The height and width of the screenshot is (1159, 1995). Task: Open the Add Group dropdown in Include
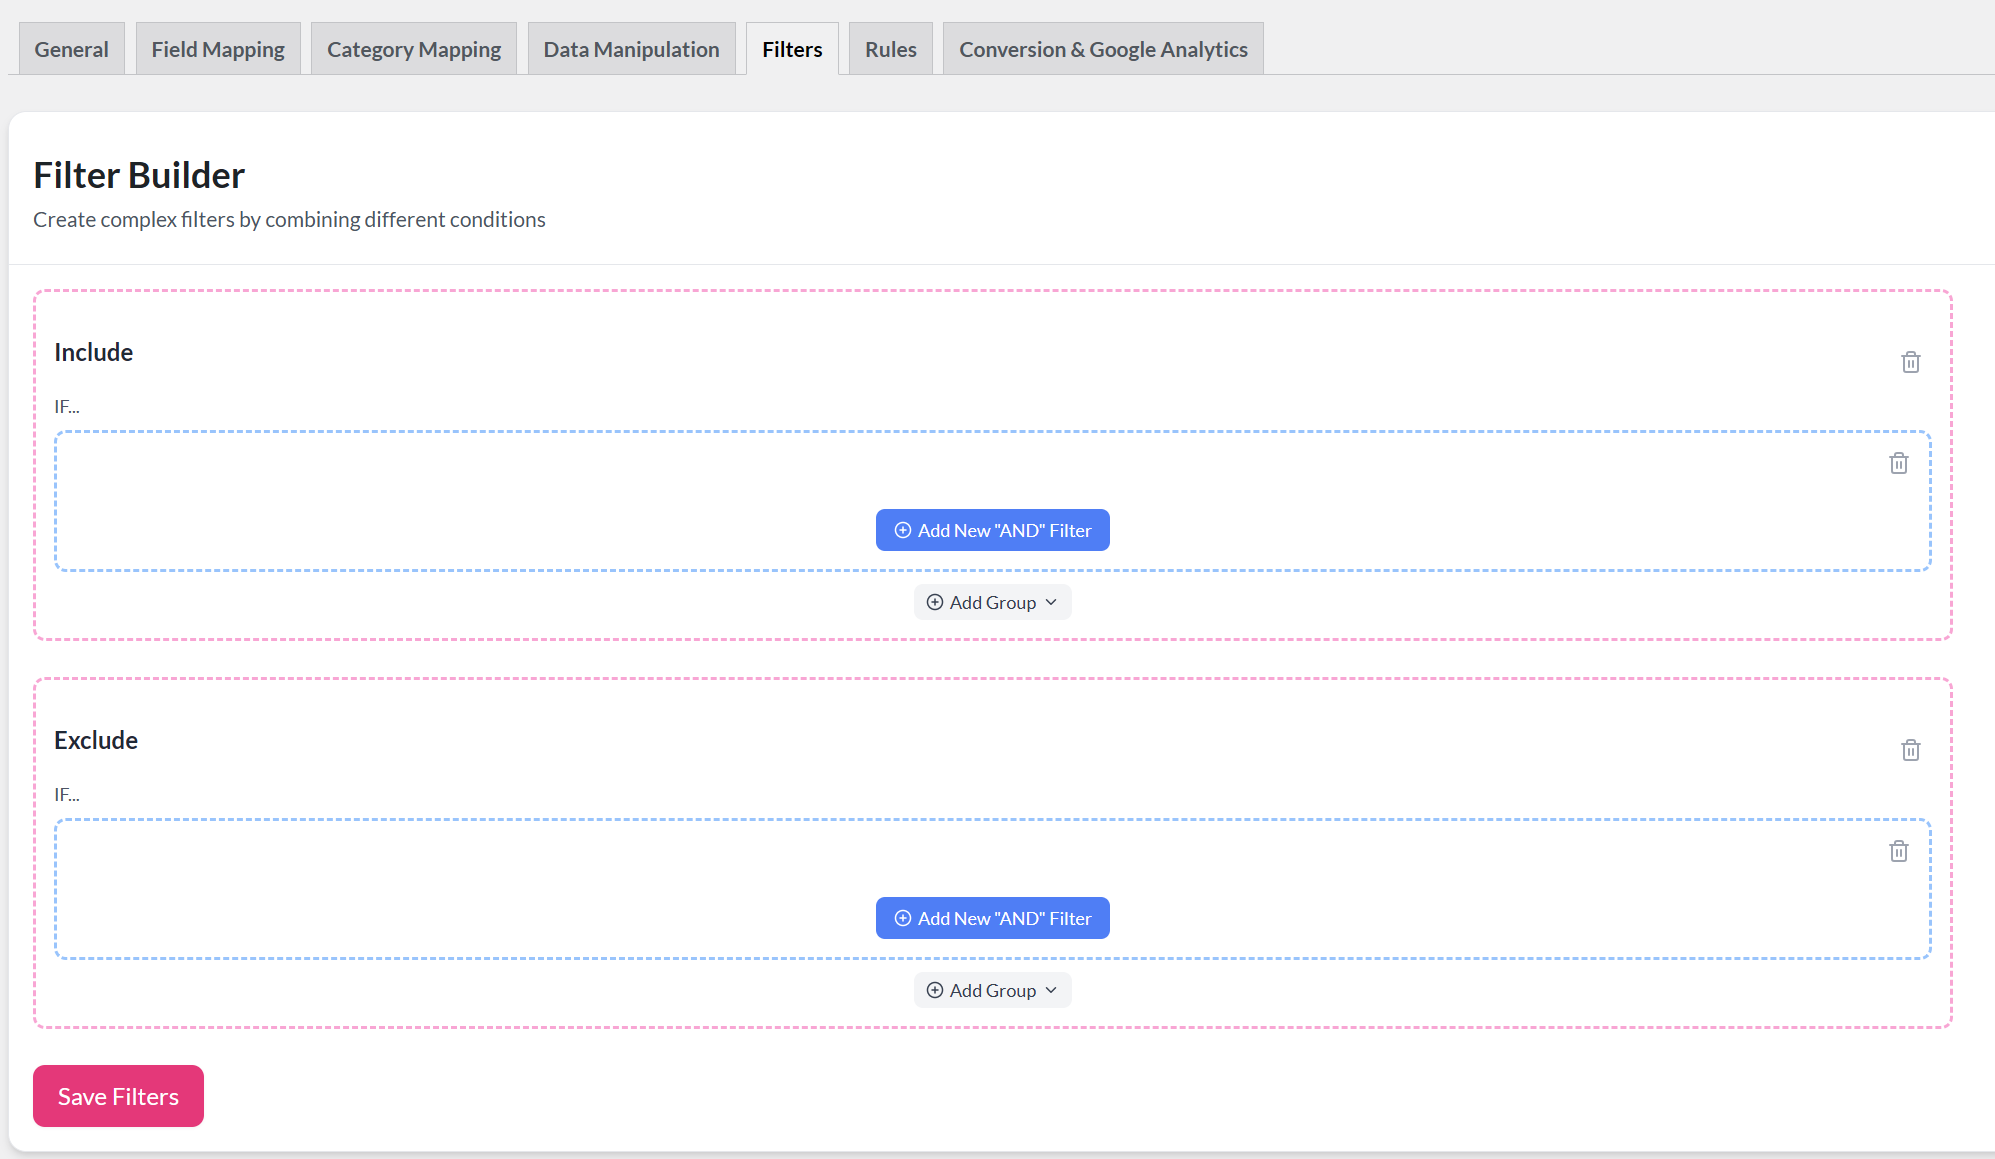coord(992,602)
